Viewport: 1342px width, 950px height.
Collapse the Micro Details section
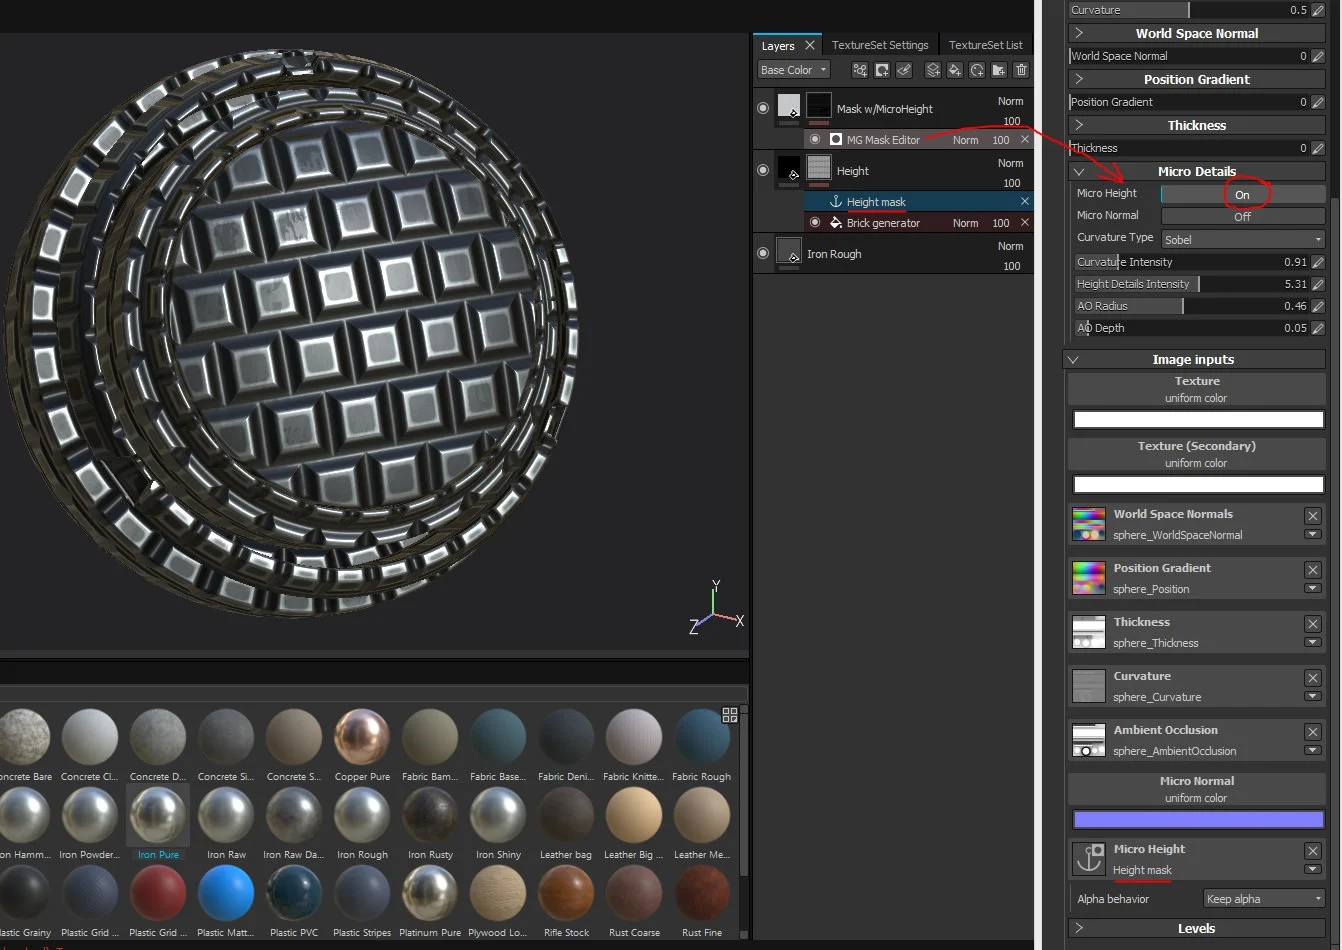(1197, 171)
